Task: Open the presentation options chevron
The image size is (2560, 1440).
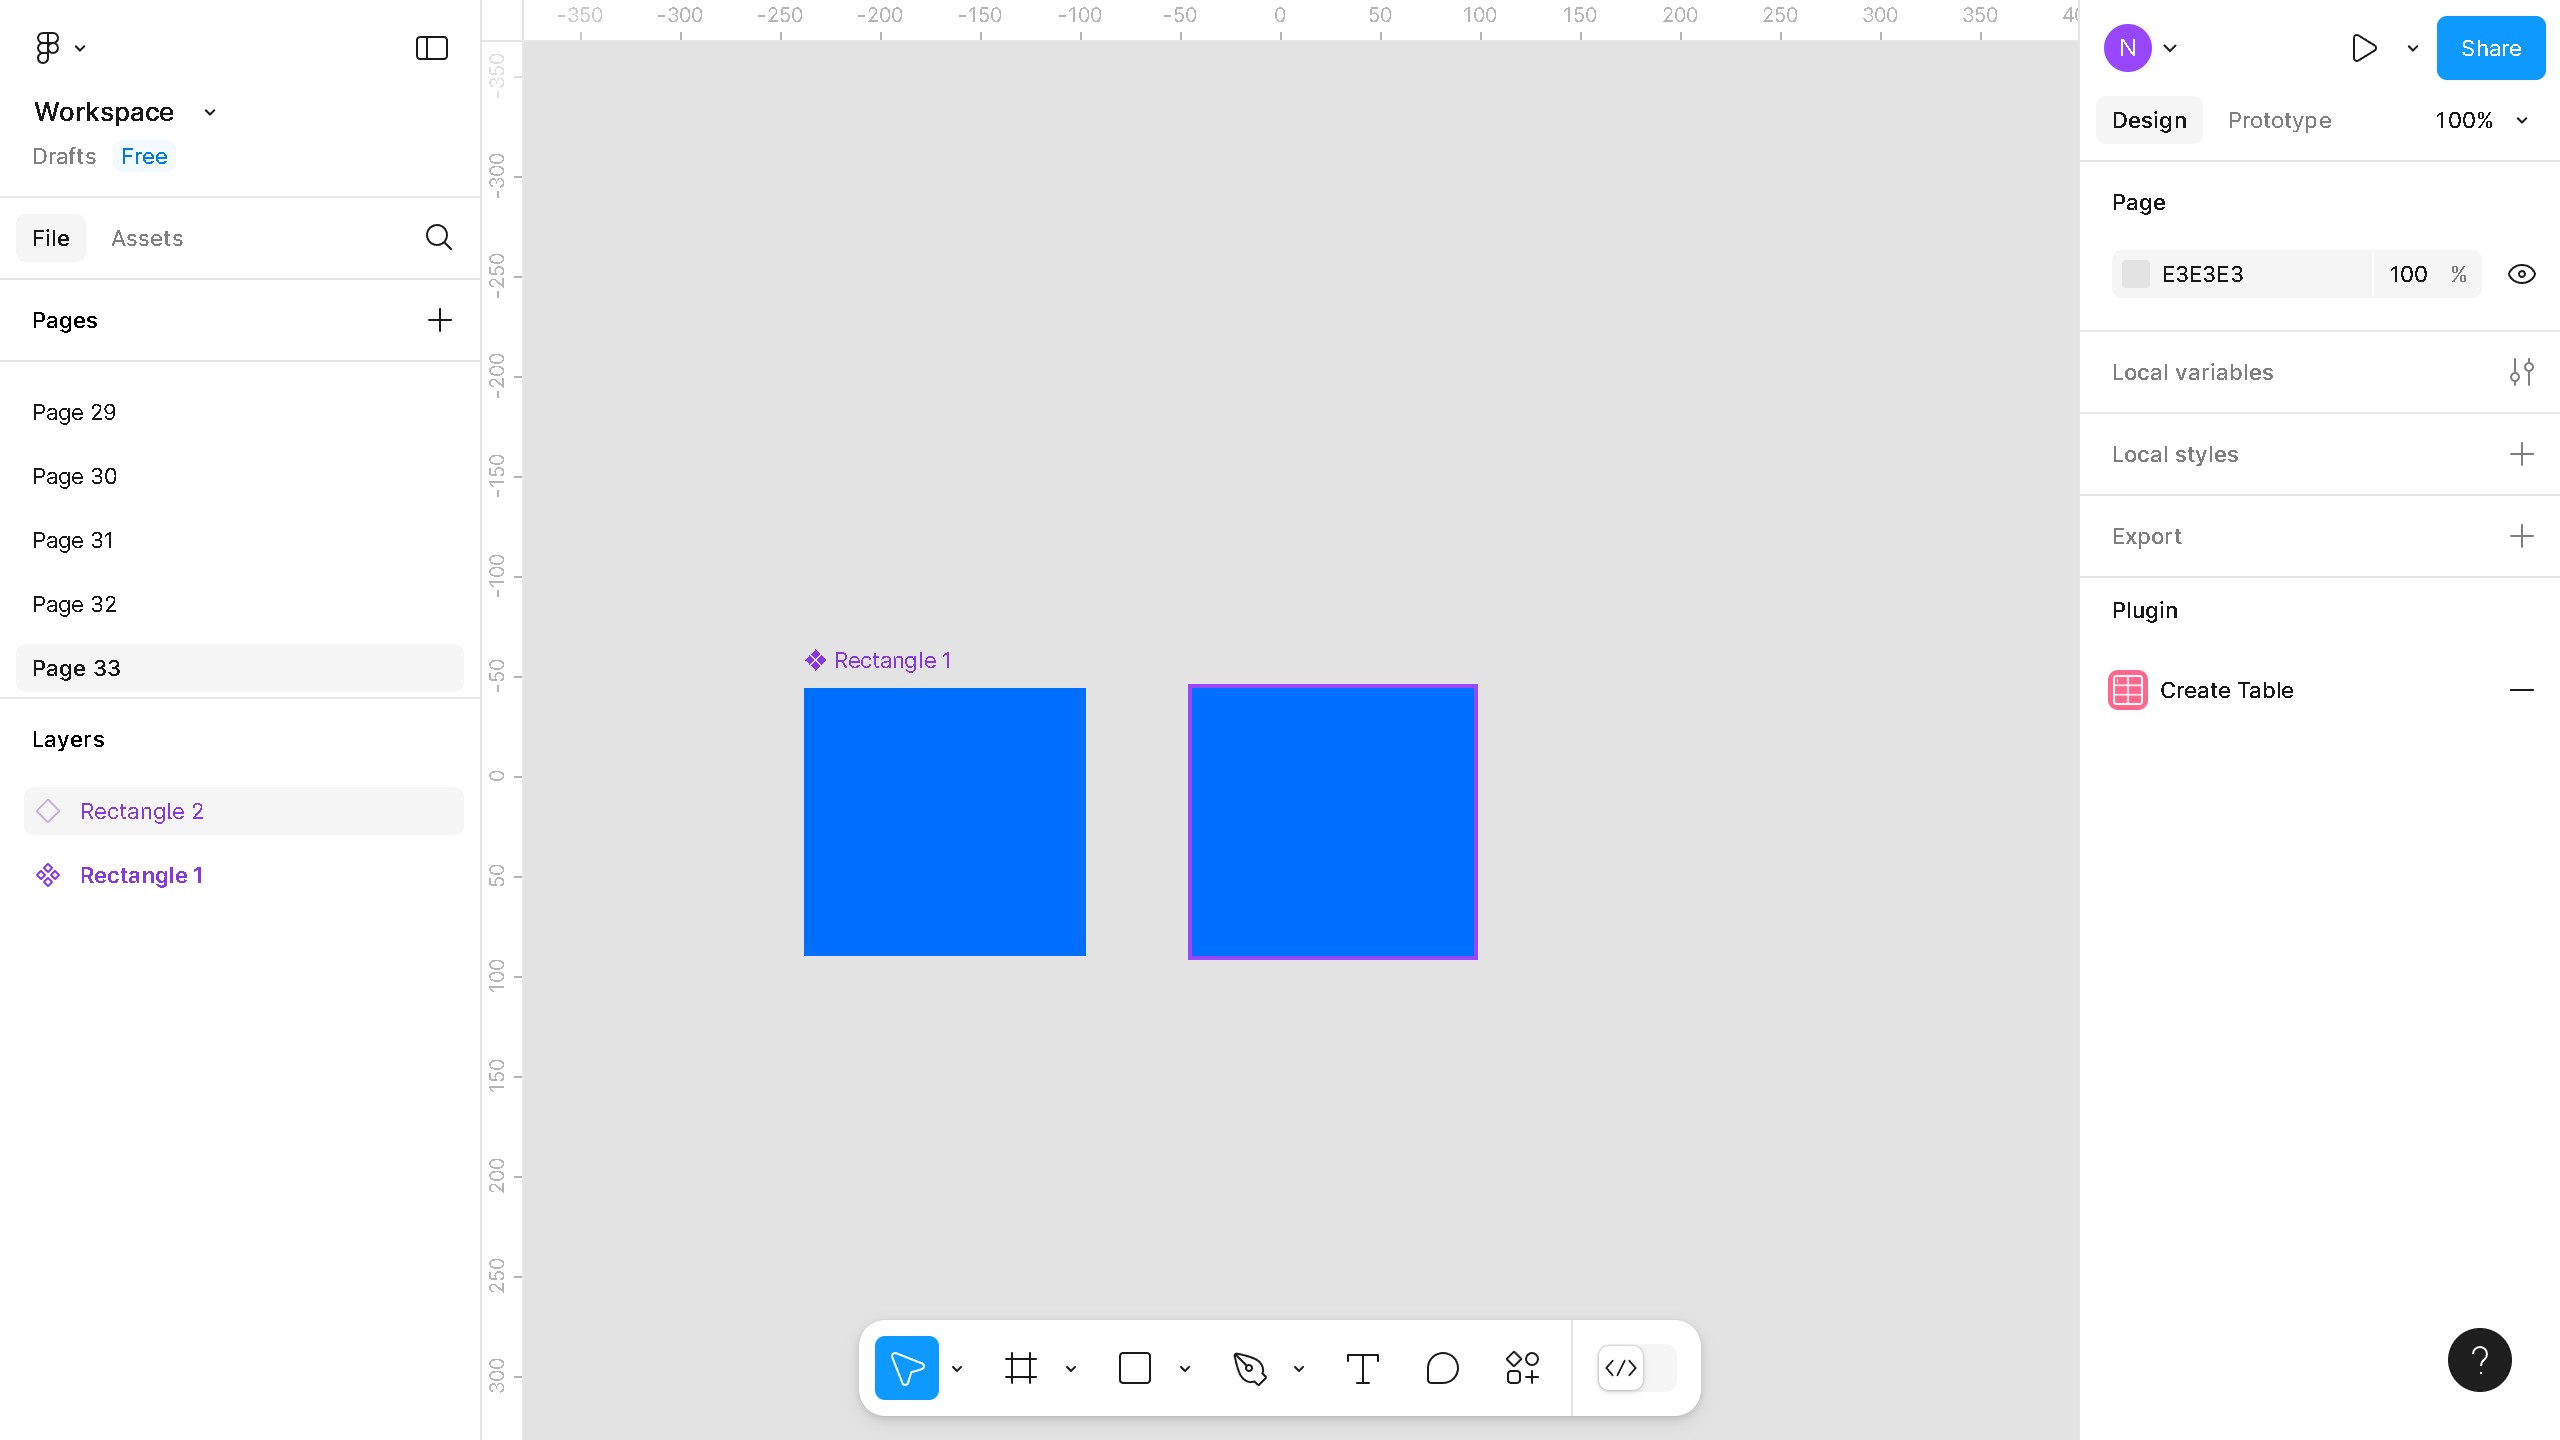Action: tap(2409, 47)
